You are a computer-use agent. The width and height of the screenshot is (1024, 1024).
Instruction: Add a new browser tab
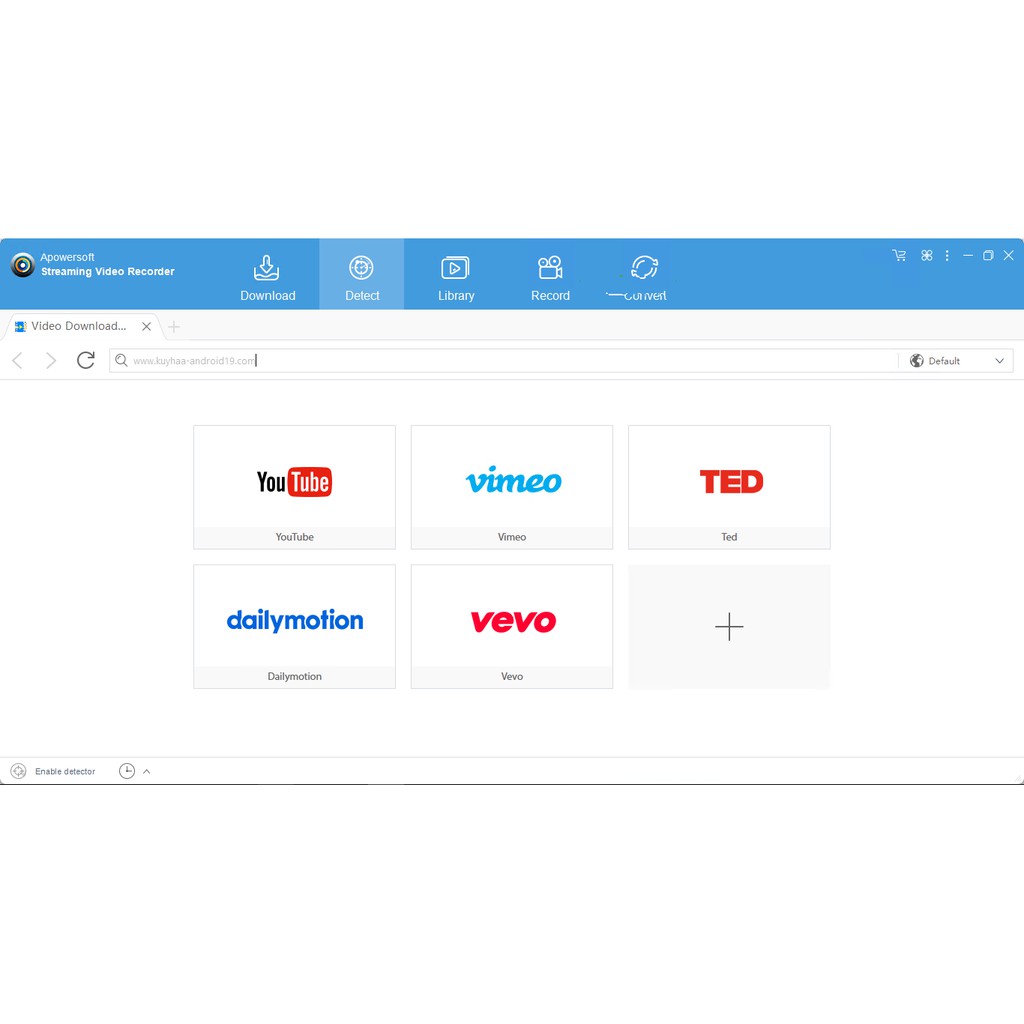coord(174,327)
